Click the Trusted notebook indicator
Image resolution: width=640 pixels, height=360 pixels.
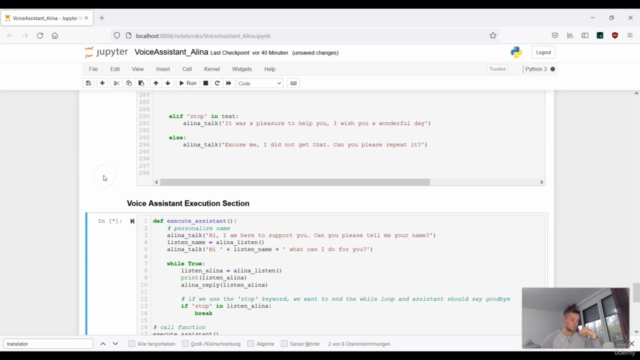tap(497, 69)
